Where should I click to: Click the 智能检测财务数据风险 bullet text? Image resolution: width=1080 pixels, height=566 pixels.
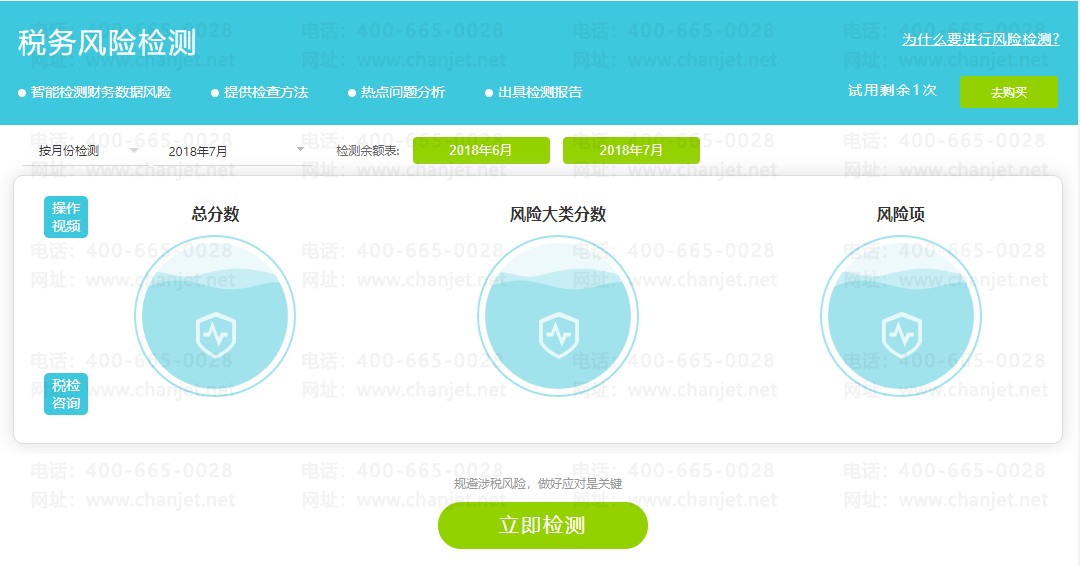tap(101, 92)
